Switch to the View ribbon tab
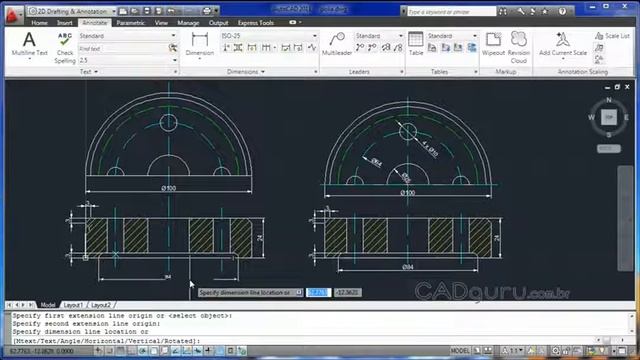 (161, 23)
